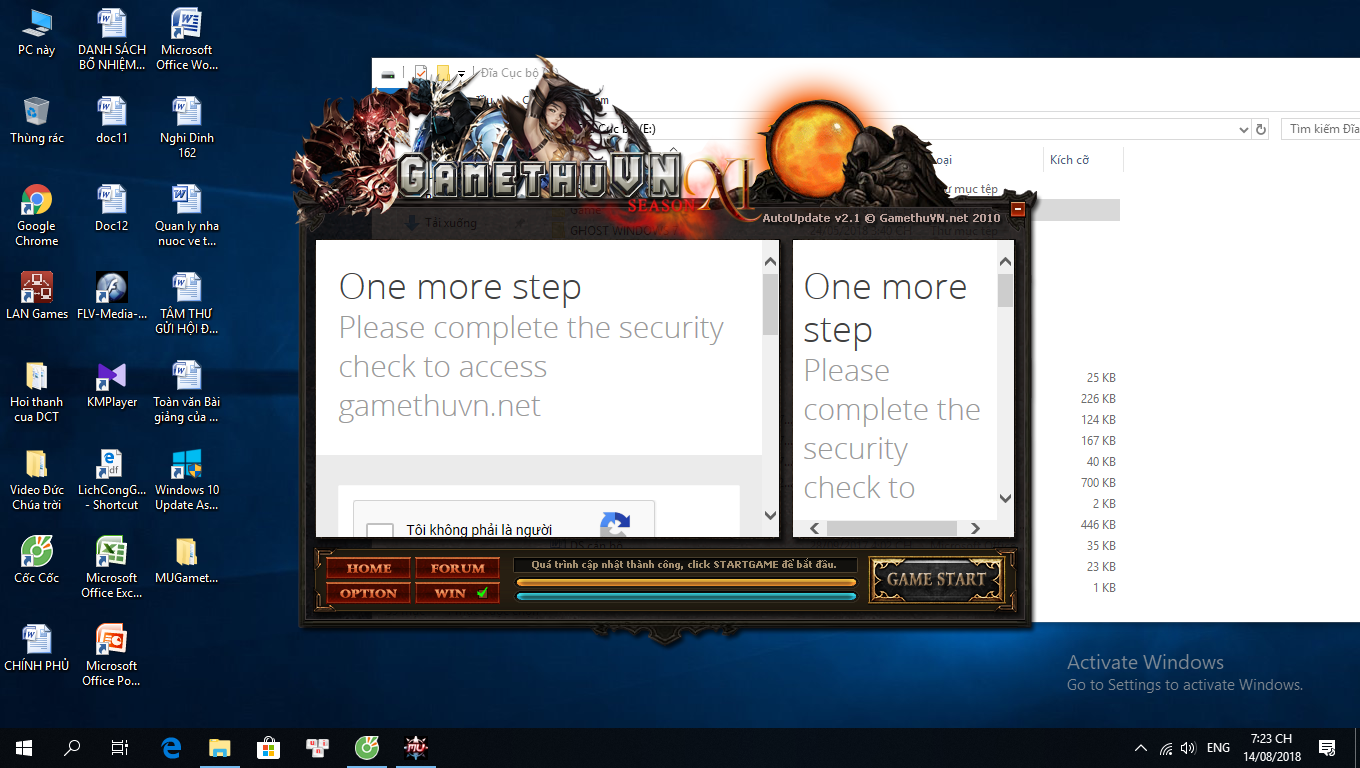Open the PC này desktop icon
The height and width of the screenshot is (768, 1360).
[37, 32]
